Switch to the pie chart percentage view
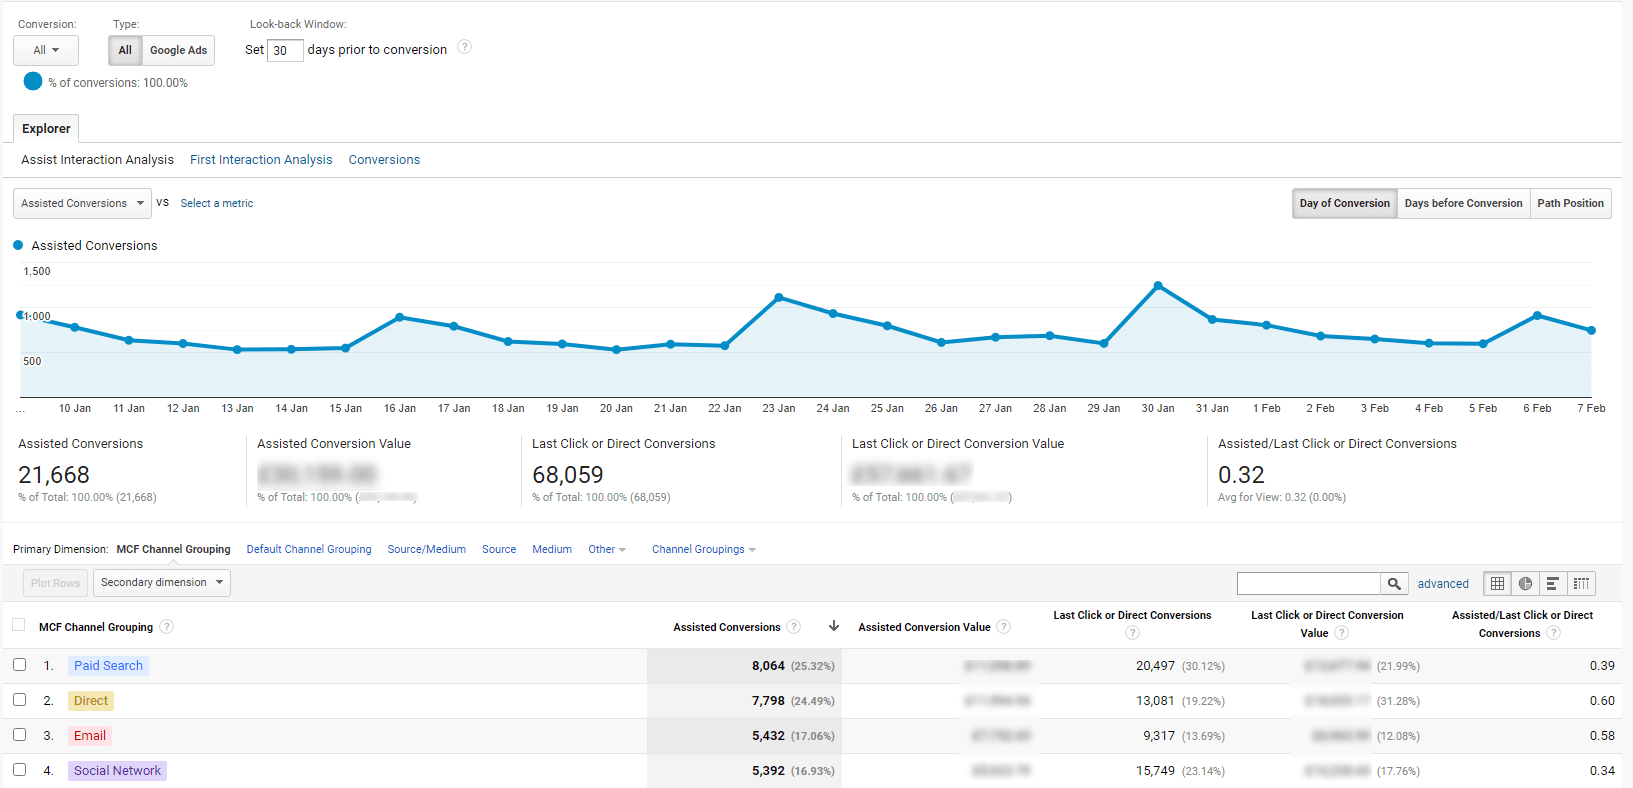This screenshot has width=1633, height=788. click(1525, 584)
